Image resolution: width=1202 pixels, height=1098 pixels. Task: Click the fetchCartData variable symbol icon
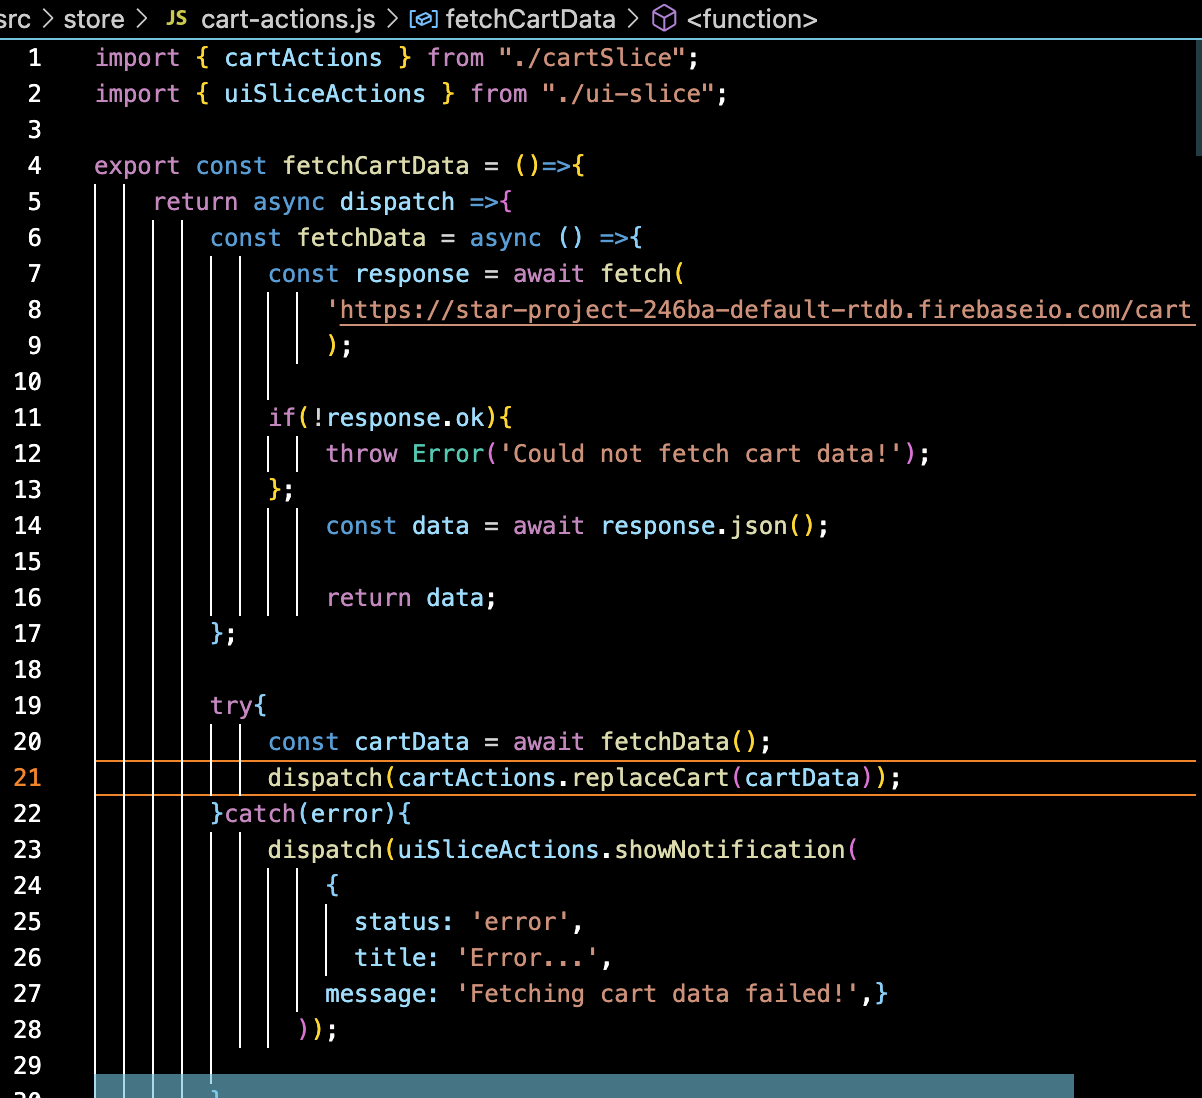coord(424,19)
